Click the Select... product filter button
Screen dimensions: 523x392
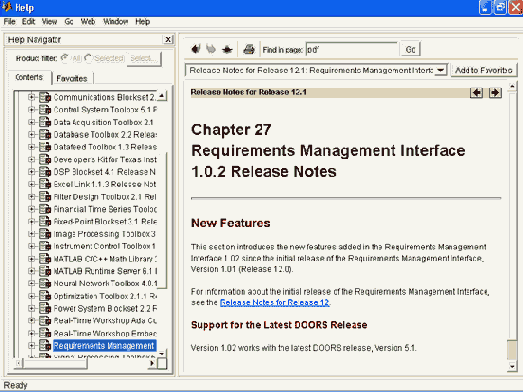coord(144,58)
